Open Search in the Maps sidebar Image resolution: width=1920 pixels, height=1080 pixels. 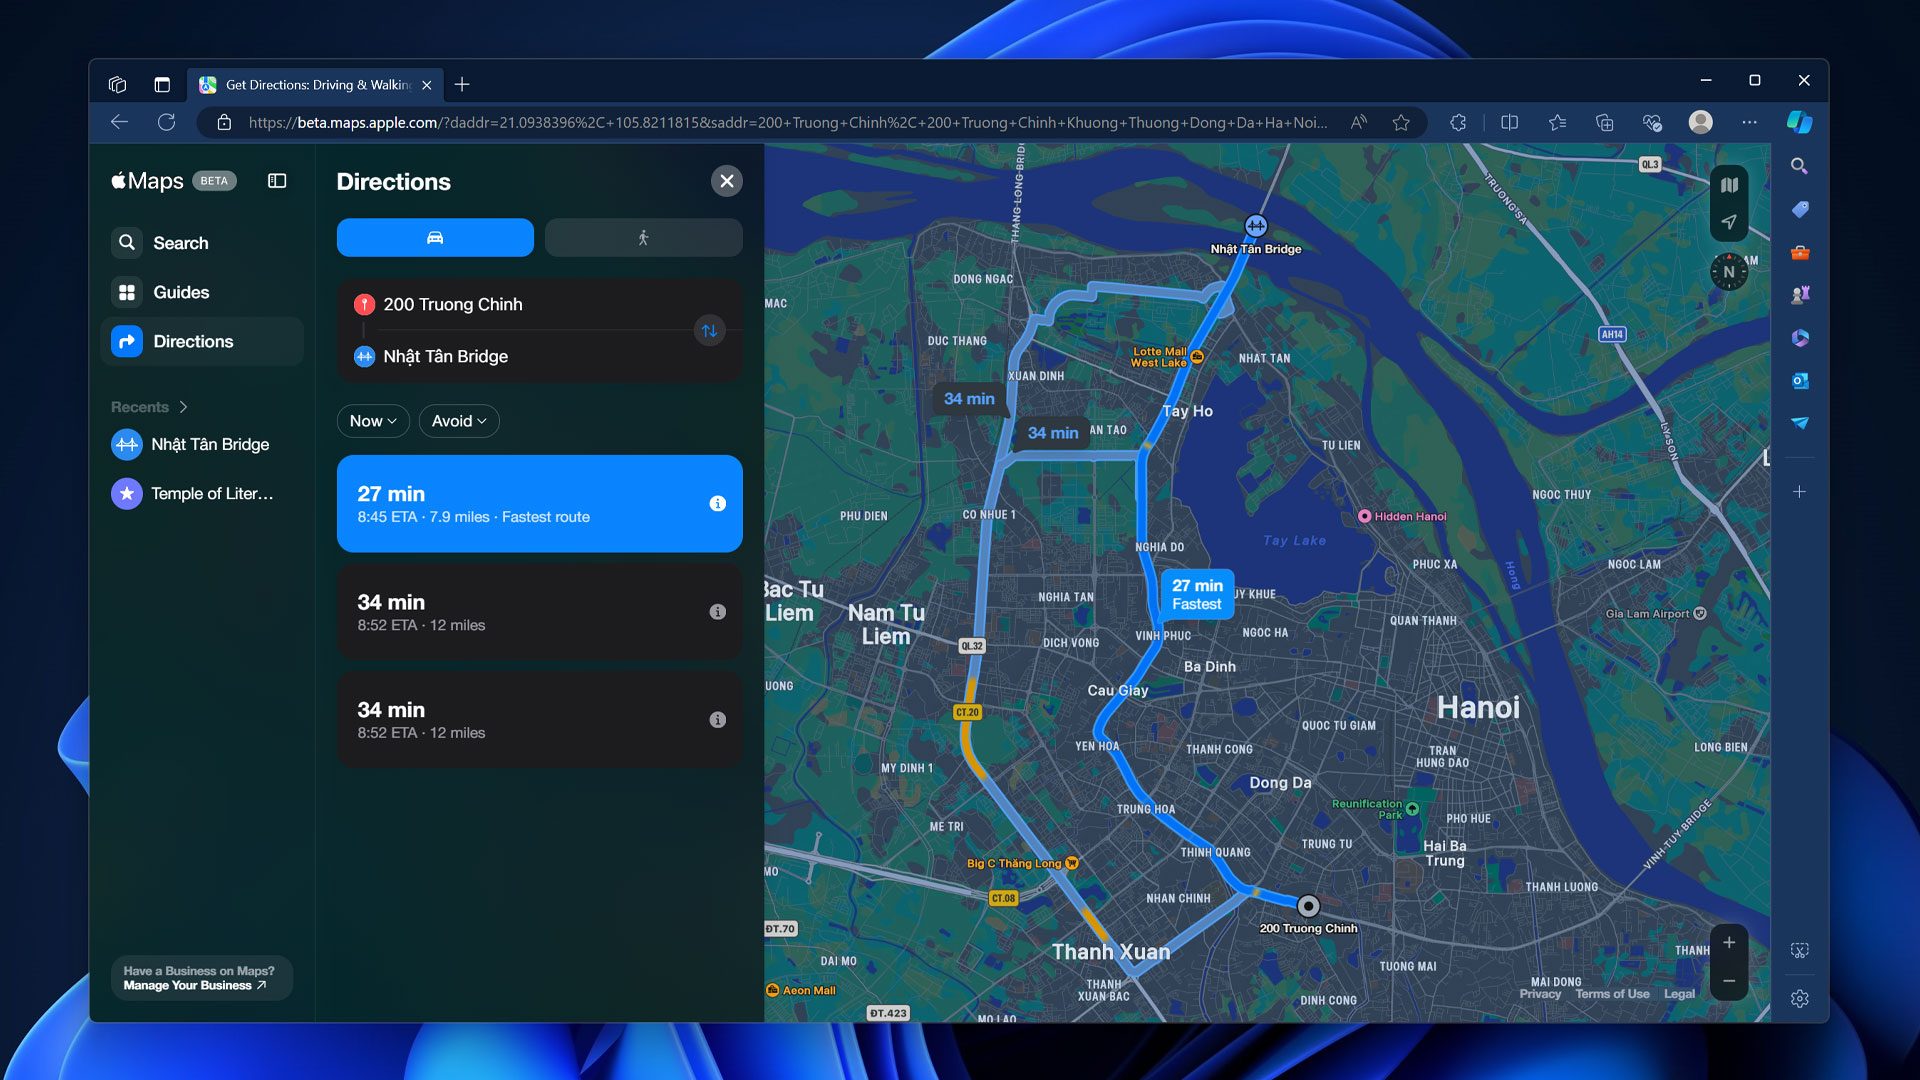tap(202, 243)
